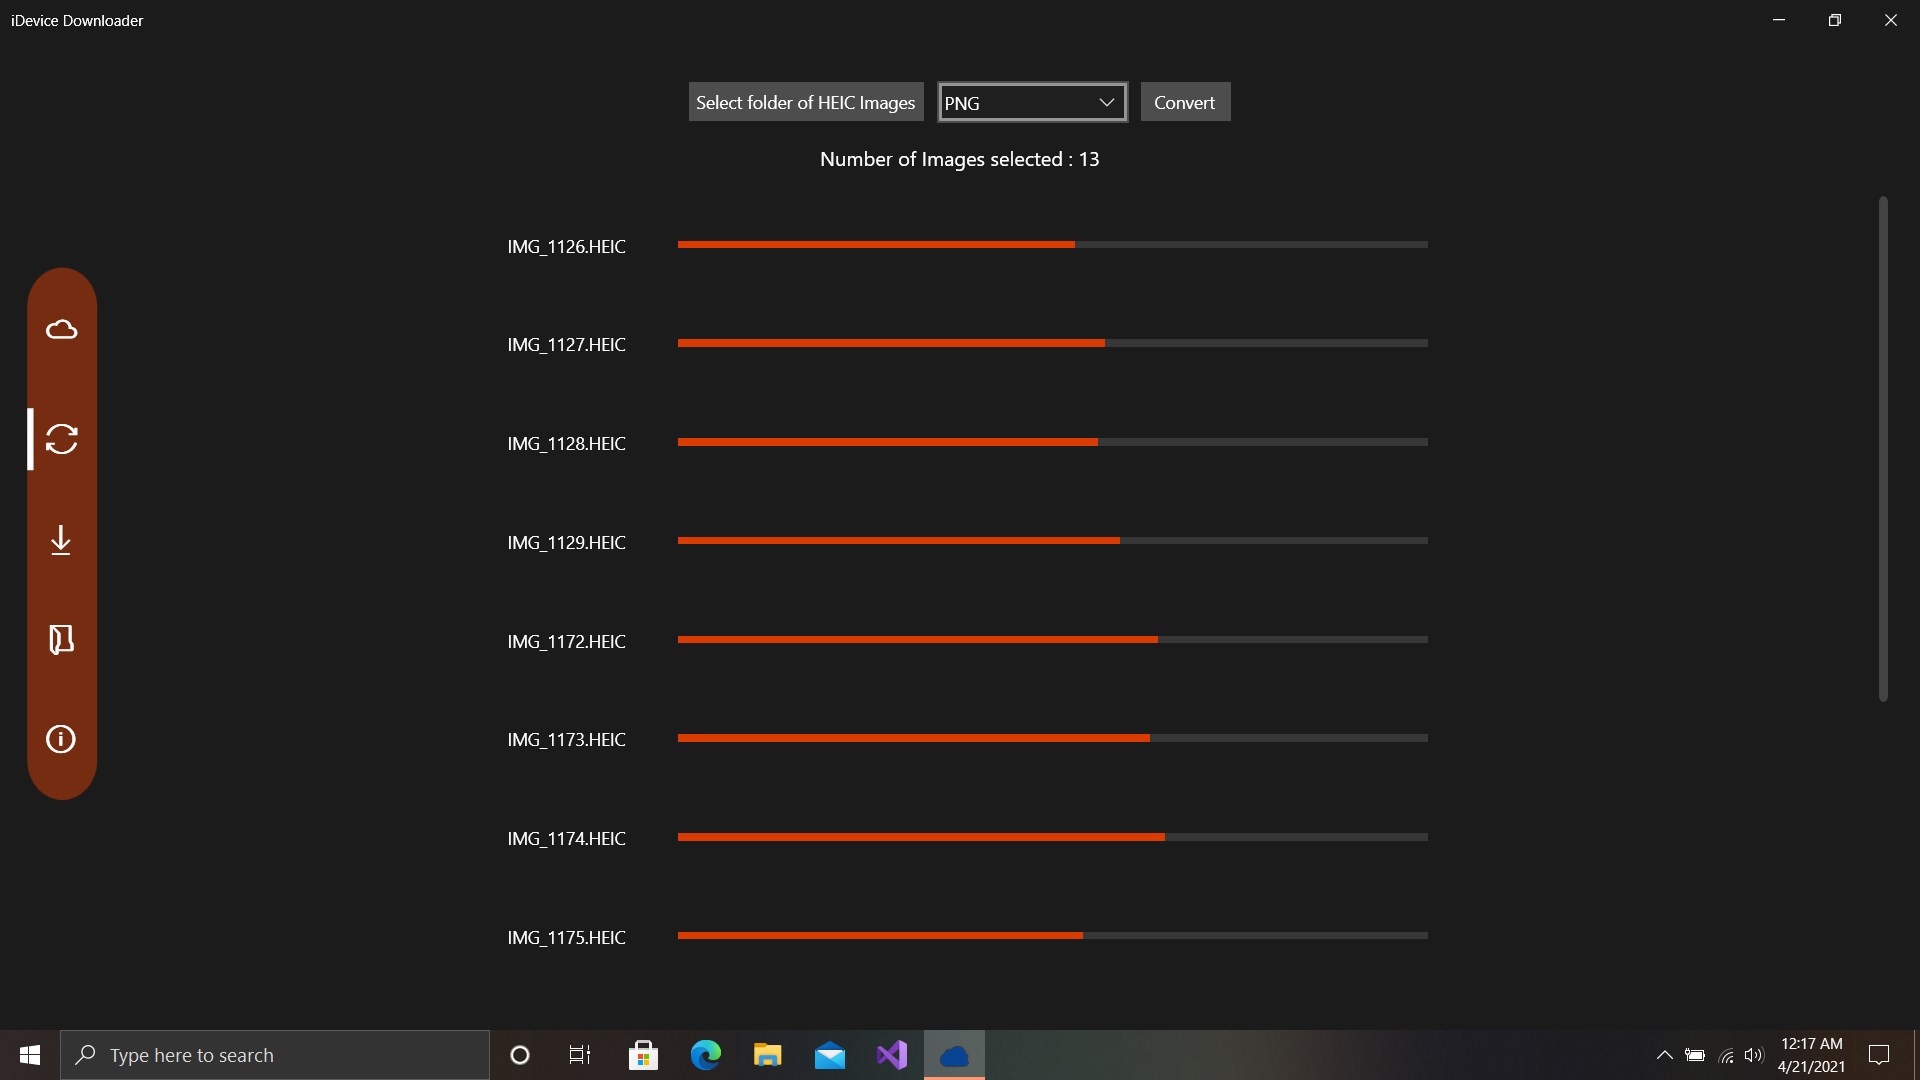Launch Microsoft Edge from taskbar
This screenshot has width=1920, height=1080.
(x=706, y=1055)
